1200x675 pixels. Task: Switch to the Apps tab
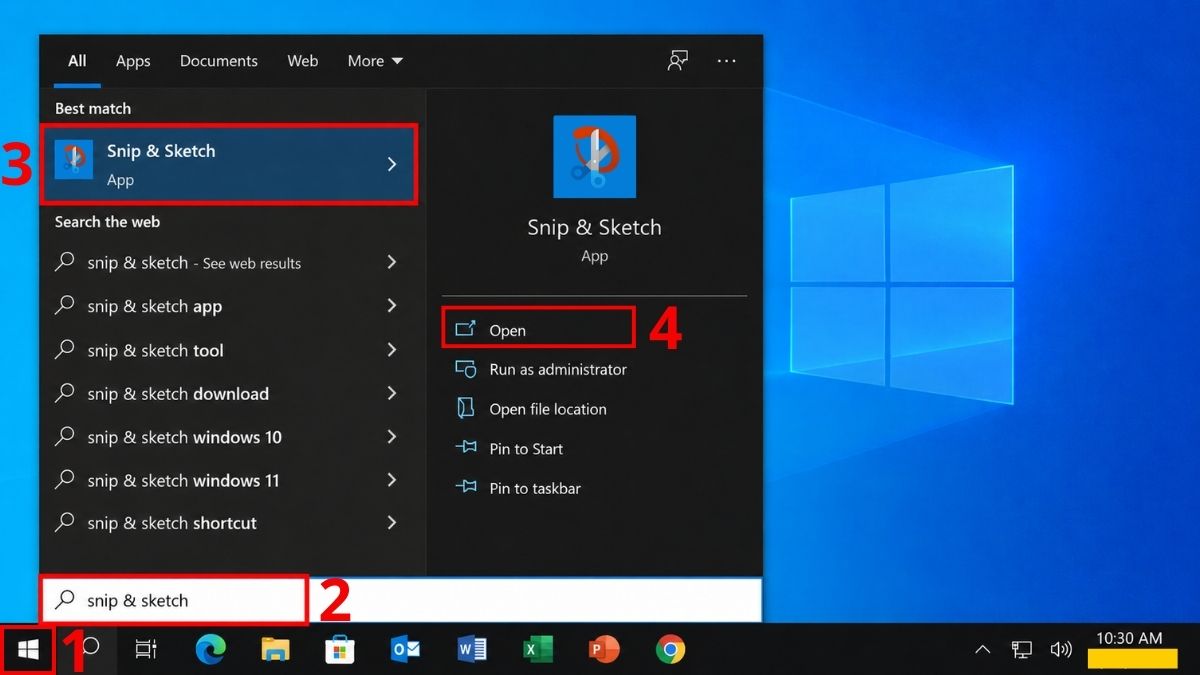click(x=133, y=61)
